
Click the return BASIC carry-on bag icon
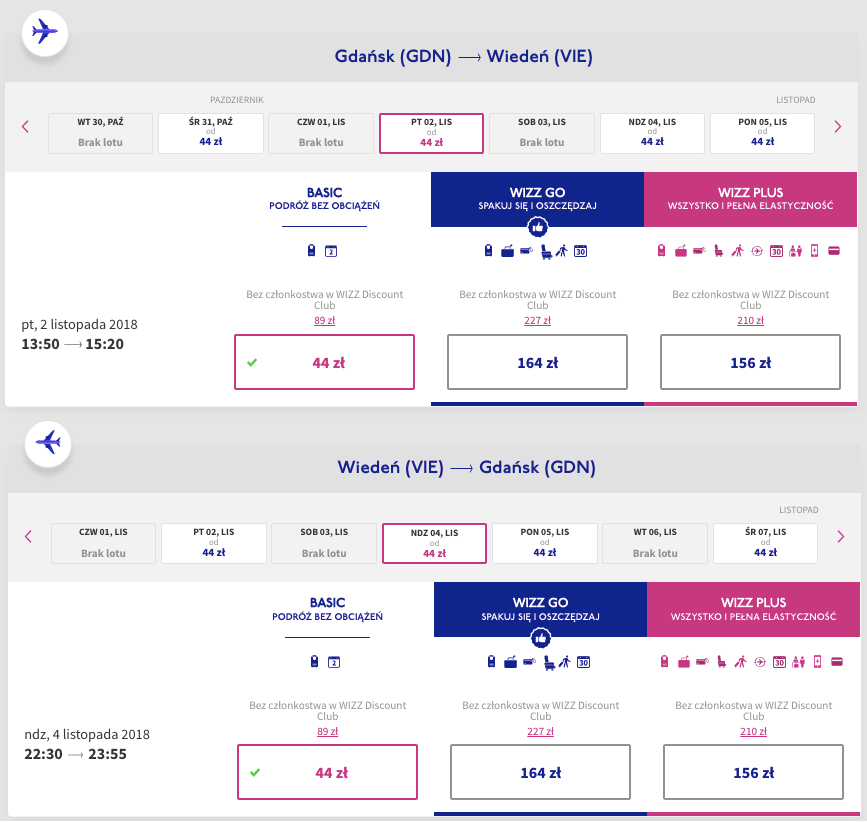pyautogui.click(x=315, y=662)
